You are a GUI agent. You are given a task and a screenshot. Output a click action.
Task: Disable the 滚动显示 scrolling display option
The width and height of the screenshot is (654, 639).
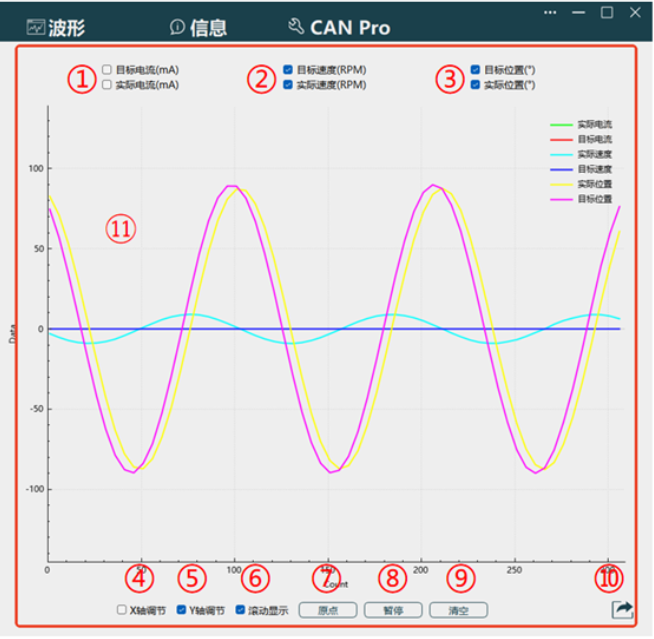(241, 609)
